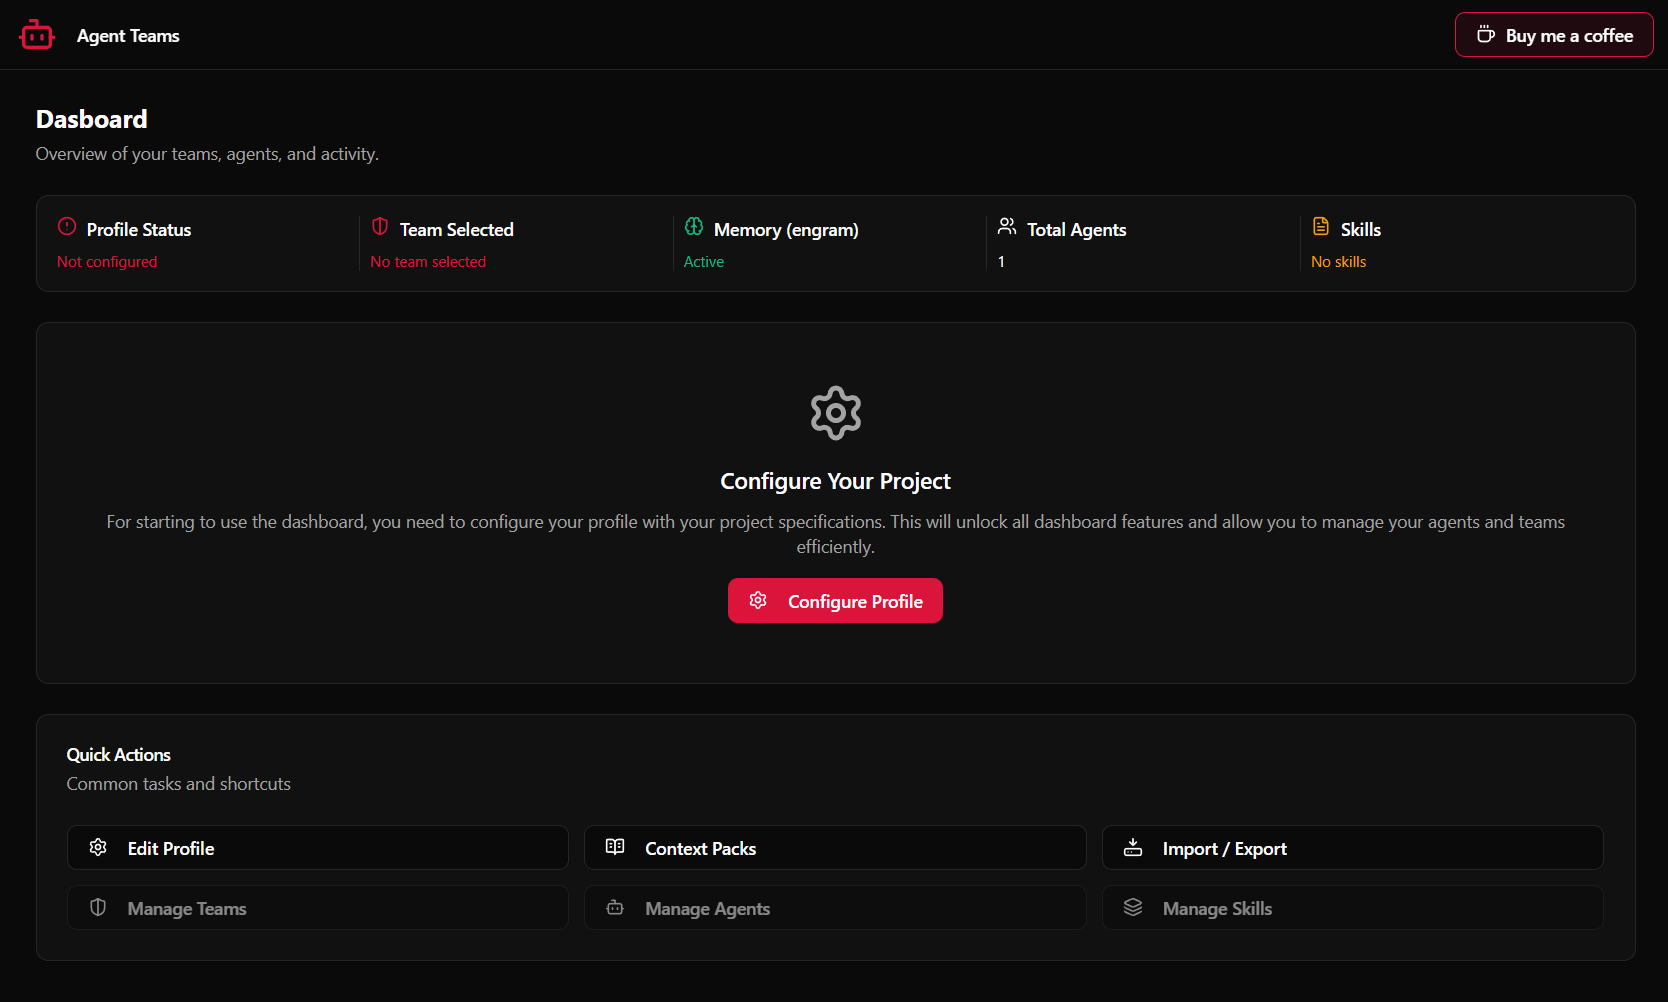The image size is (1668, 1002).
Task: Open Edit Profile quick action
Action: (x=317, y=848)
